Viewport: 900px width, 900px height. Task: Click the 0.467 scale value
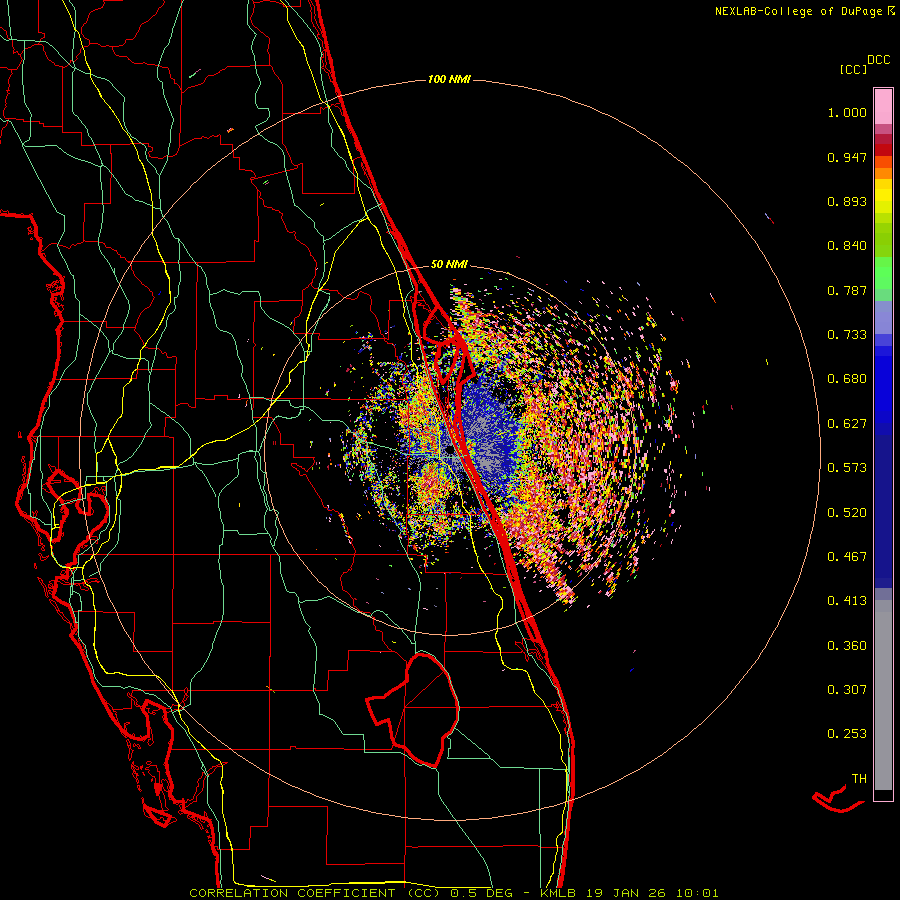[x=847, y=557]
